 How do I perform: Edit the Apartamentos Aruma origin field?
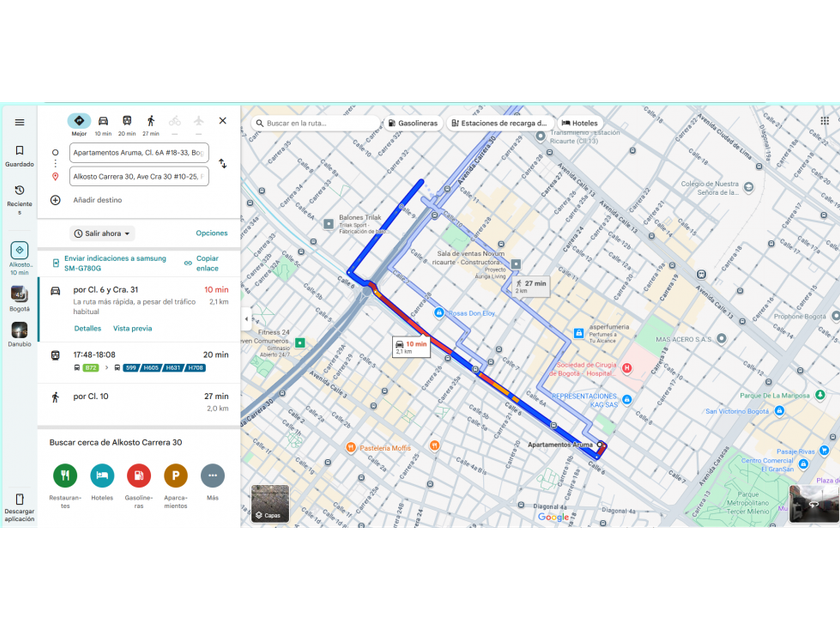coord(139,153)
